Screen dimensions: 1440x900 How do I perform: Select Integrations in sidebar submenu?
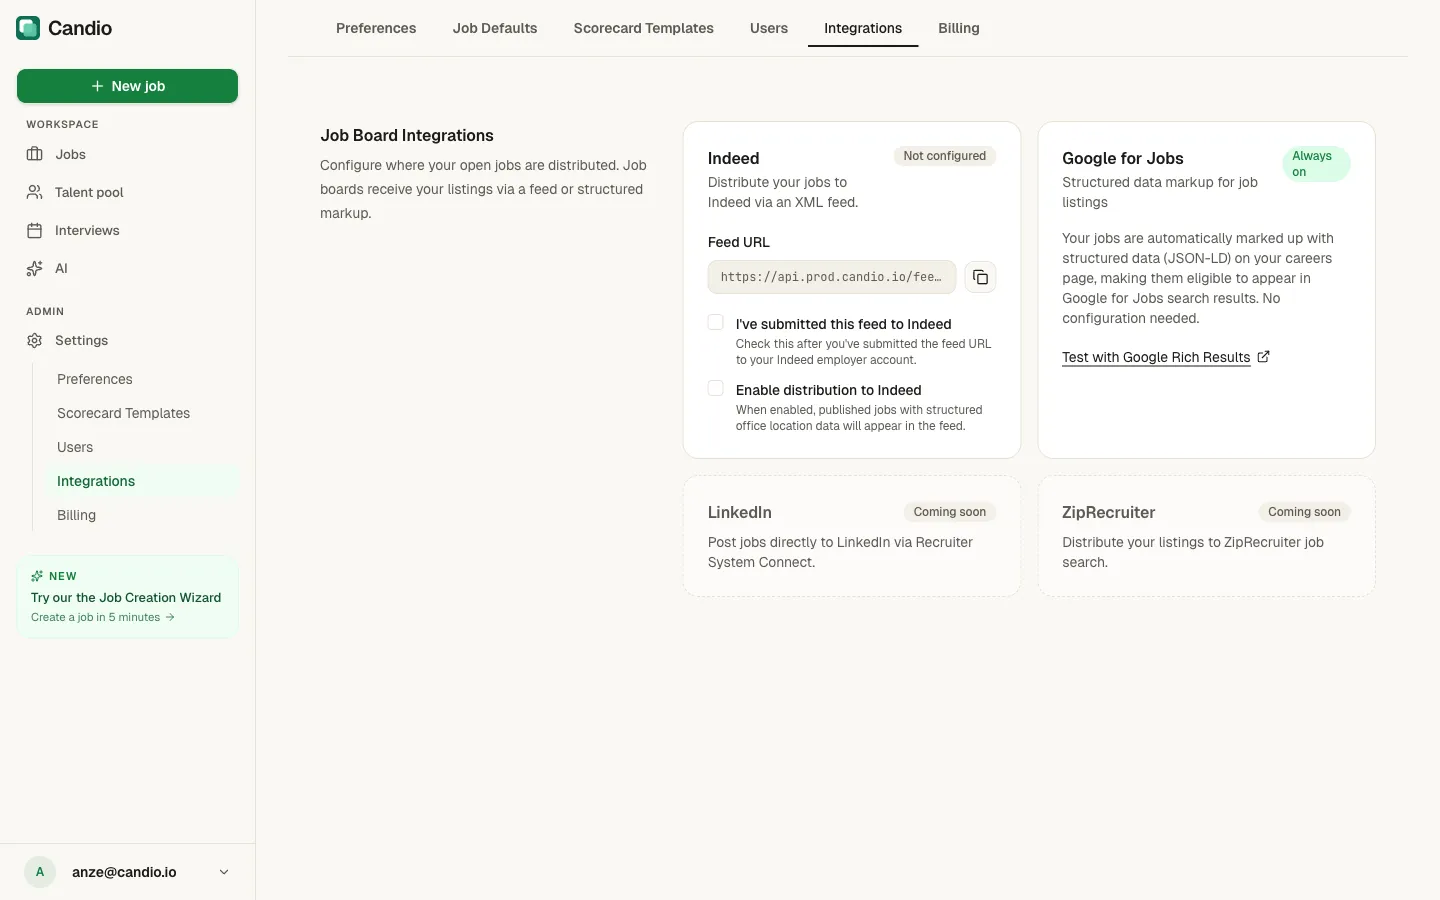click(x=143, y=481)
